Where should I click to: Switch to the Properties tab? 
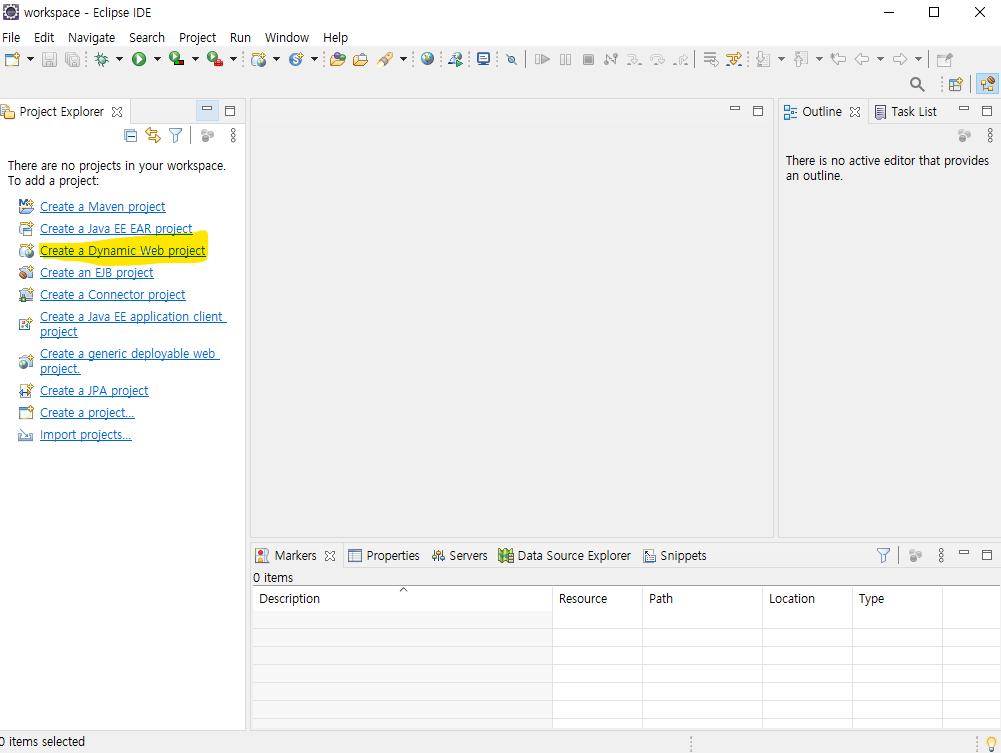coord(384,556)
